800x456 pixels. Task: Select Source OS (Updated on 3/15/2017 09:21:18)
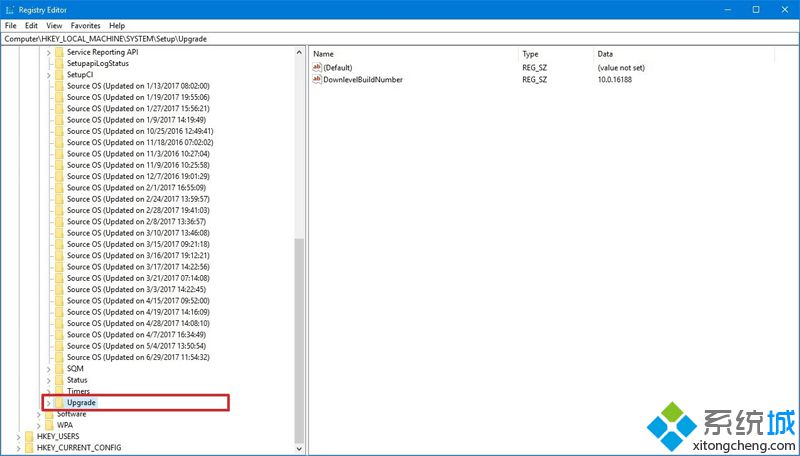(138, 244)
